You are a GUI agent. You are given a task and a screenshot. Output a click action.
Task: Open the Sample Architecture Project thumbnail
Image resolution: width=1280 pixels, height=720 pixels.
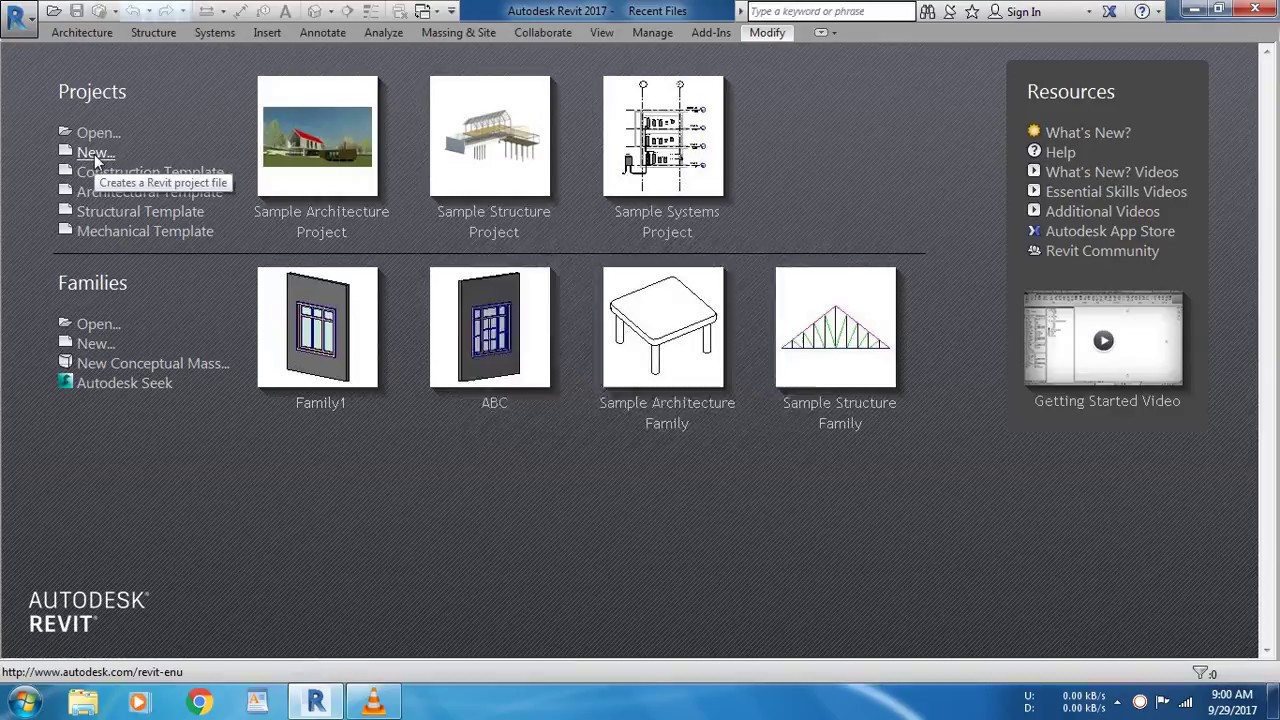tap(318, 136)
